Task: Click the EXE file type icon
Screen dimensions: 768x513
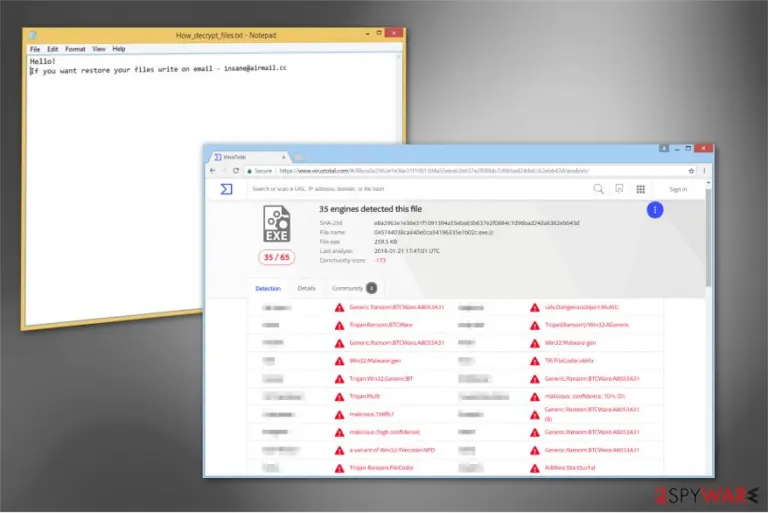Action: pos(277,224)
